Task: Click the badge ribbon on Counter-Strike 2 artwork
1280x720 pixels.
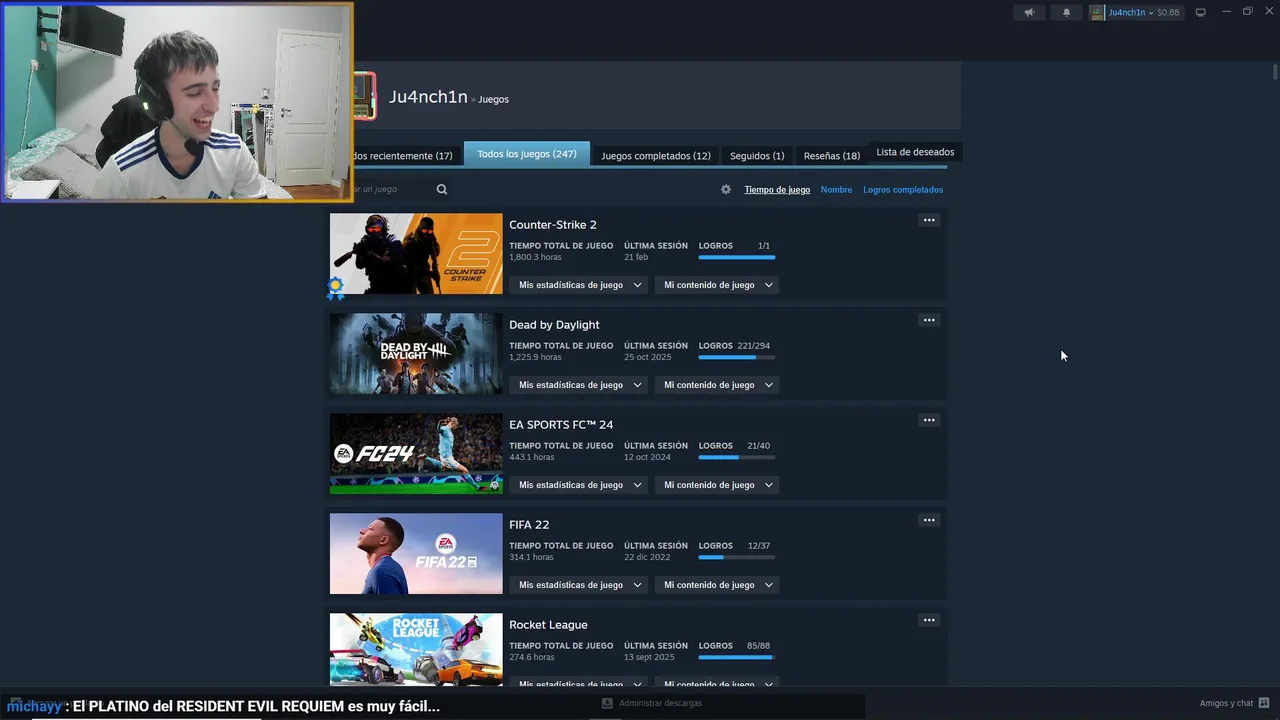Action: pos(336,288)
